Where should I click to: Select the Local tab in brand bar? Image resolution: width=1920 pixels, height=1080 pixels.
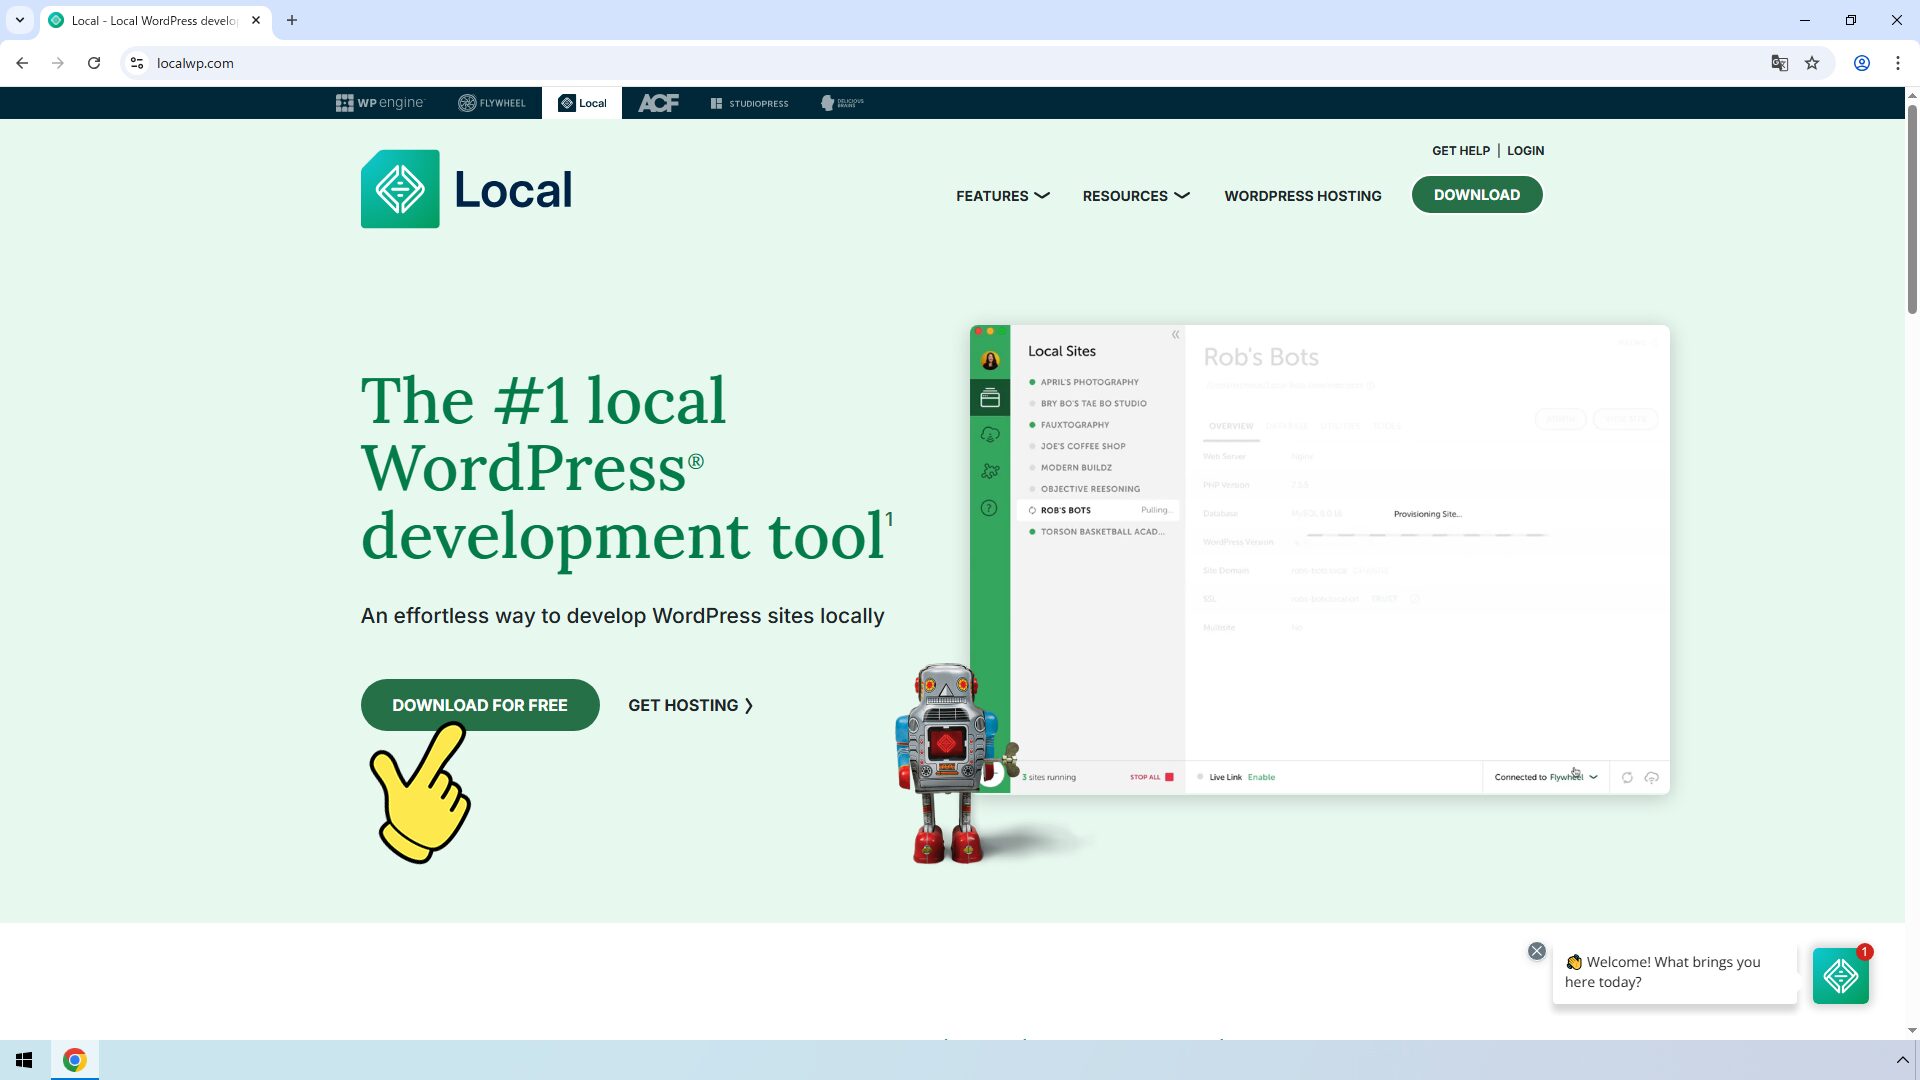[x=582, y=103]
